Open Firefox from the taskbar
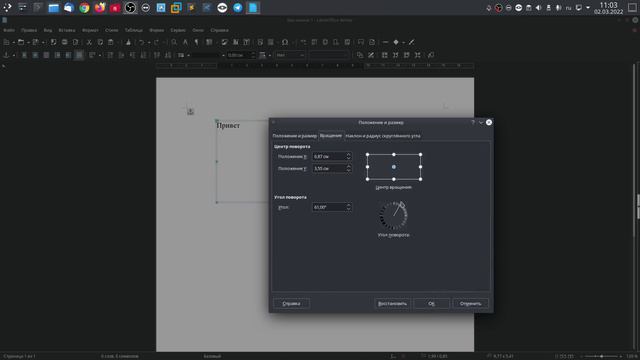The height and width of the screenshot is (360, 640). (100, 8)
